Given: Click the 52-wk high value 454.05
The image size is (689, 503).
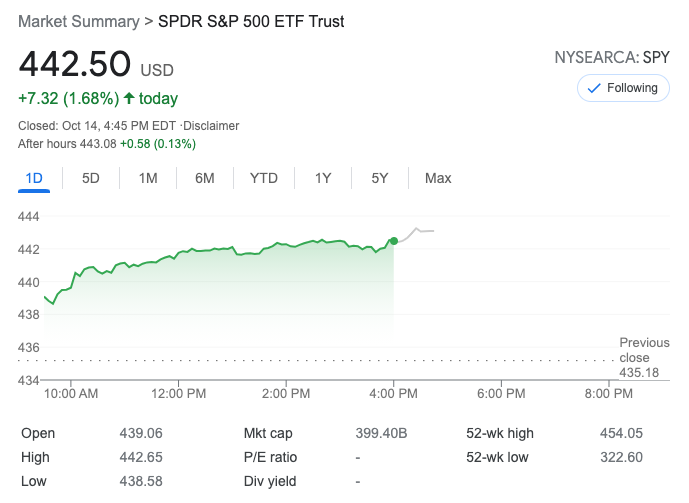Looking at the screenshot, I should coord(621,433).
